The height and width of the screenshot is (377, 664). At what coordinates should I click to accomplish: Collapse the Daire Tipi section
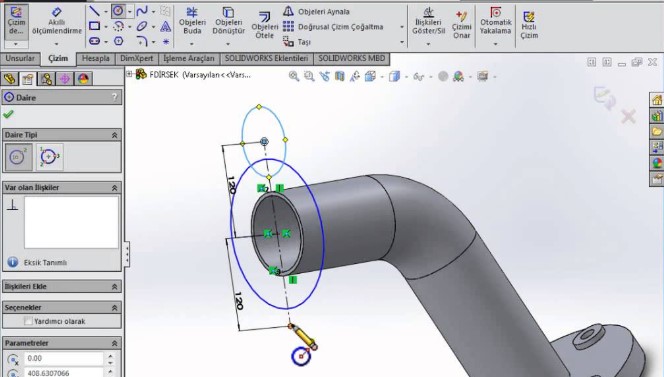(114, 135)
